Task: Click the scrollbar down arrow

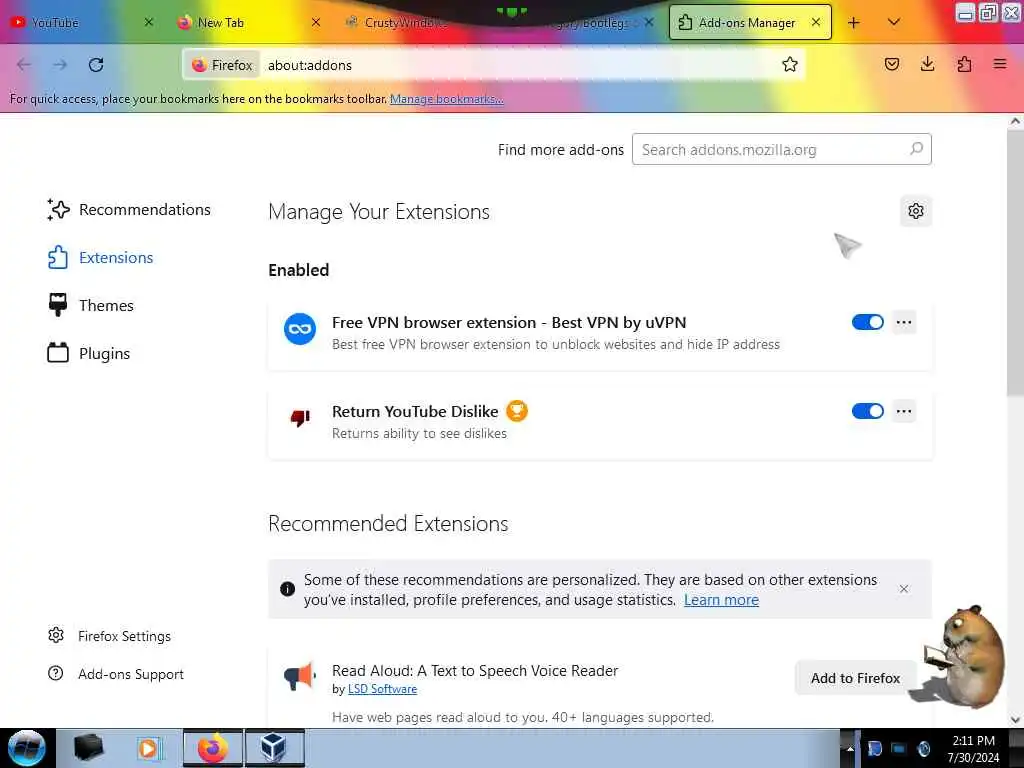Action: tap(1015, 720)
